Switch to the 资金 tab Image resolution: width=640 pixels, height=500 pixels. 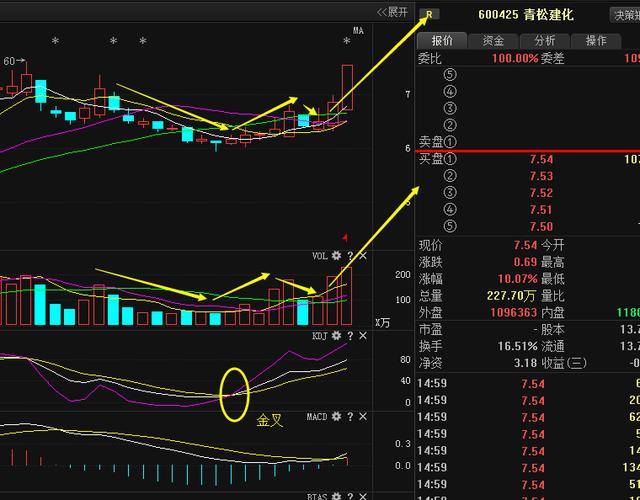[493, 41]
